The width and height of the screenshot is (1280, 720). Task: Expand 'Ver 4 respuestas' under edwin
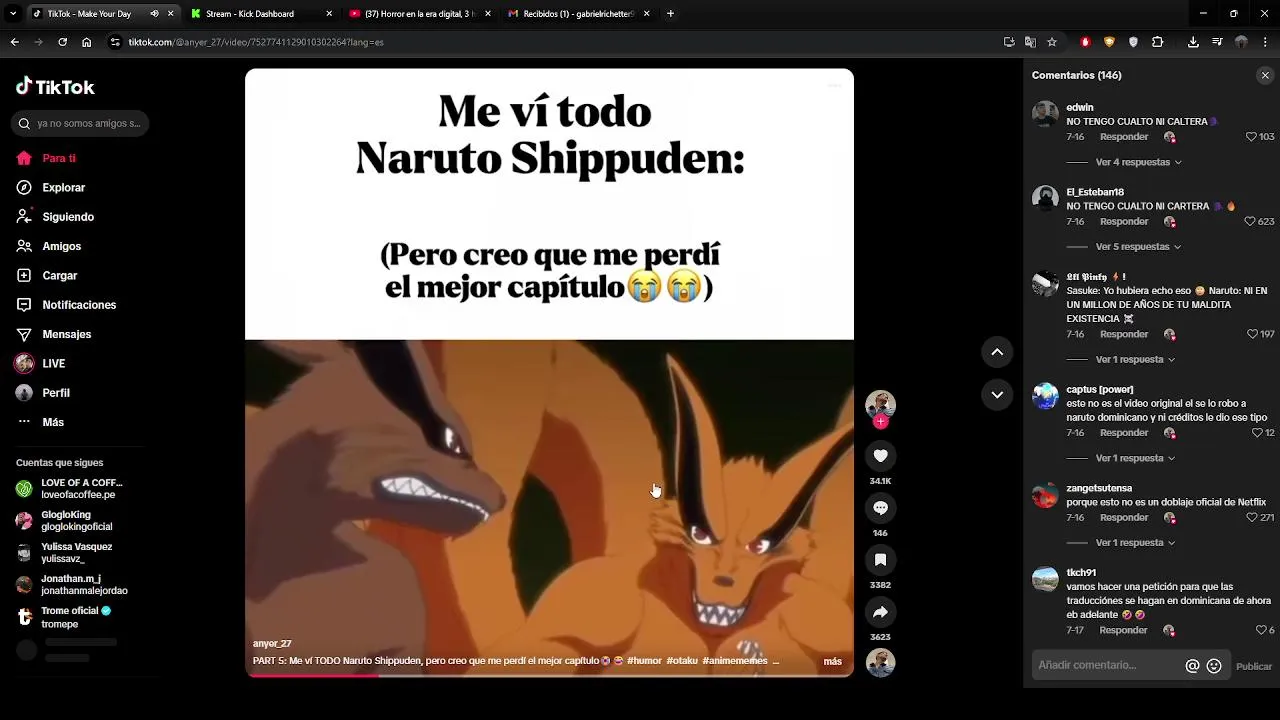point(1138,162)
